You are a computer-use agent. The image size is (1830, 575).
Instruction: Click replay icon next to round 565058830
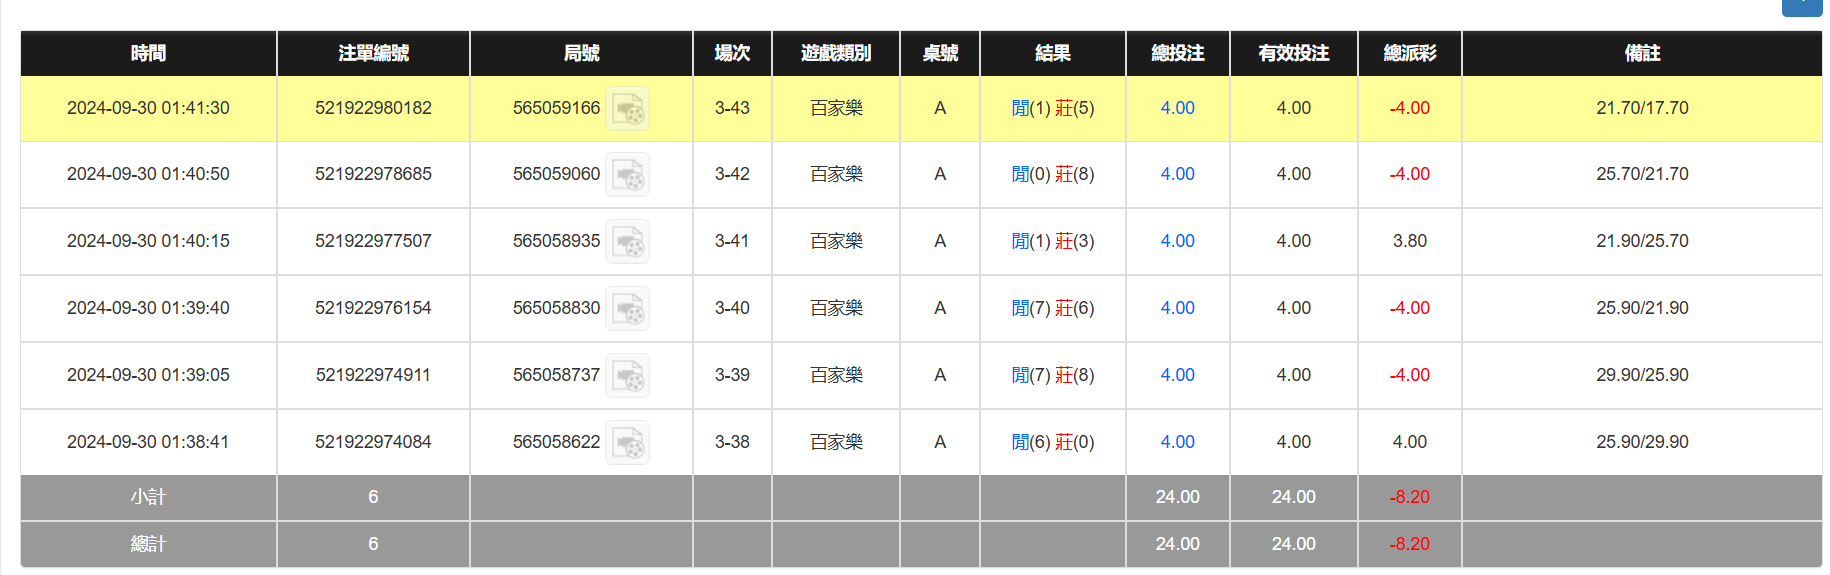[628, 309]
